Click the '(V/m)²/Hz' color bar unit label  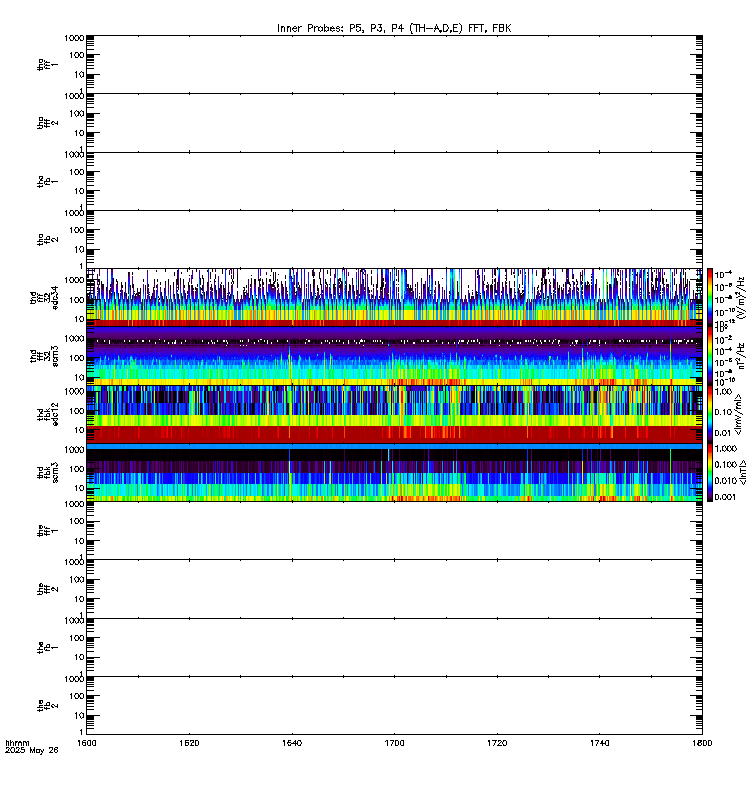(741, 297)
